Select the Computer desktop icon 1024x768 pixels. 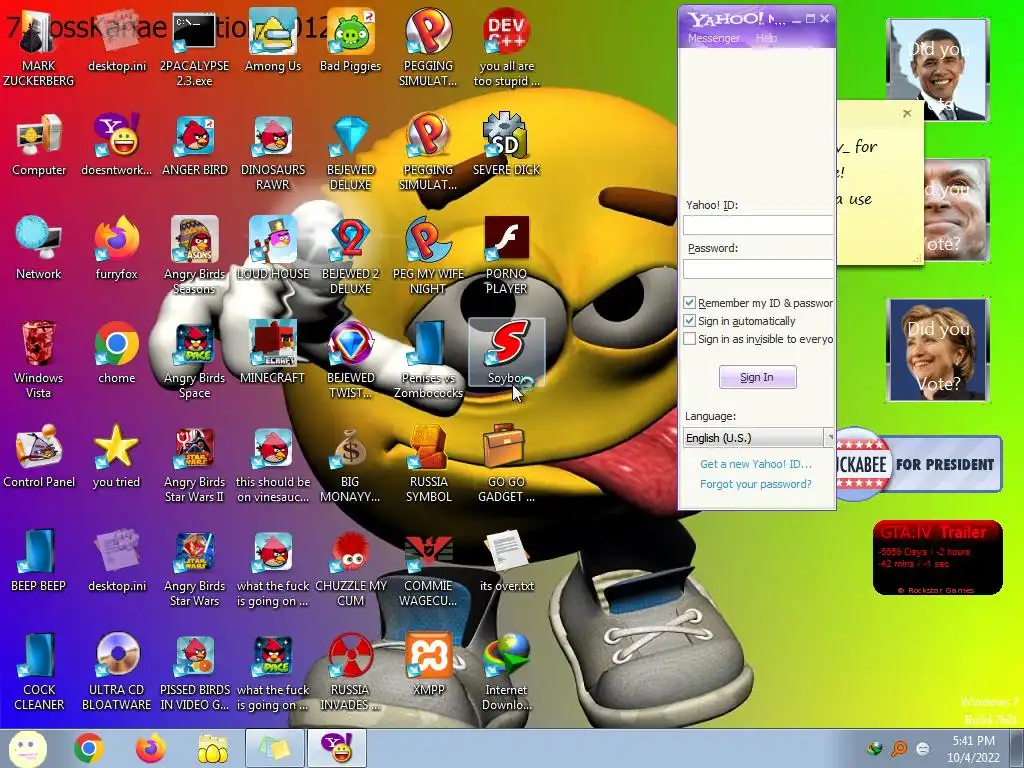pos(39,145)
